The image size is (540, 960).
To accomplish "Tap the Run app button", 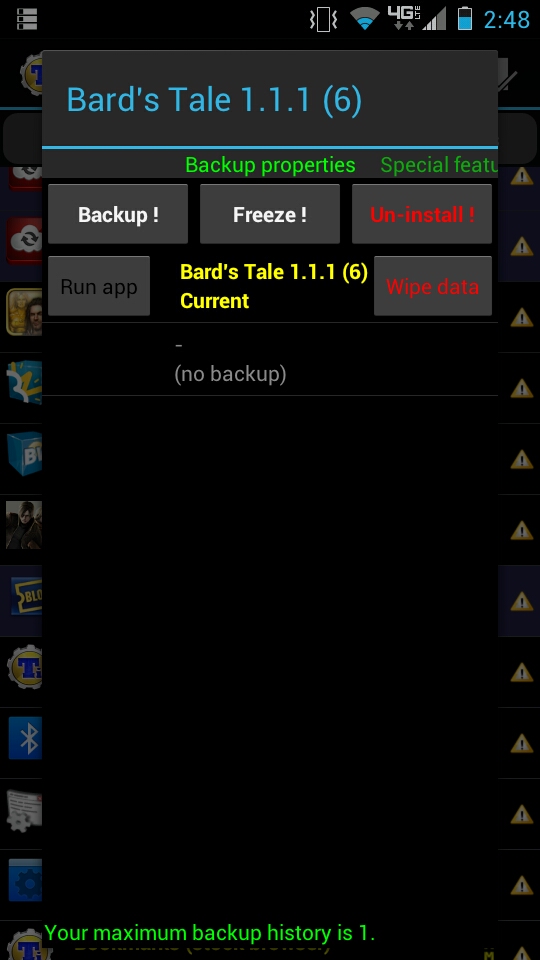I will (99, 286).
